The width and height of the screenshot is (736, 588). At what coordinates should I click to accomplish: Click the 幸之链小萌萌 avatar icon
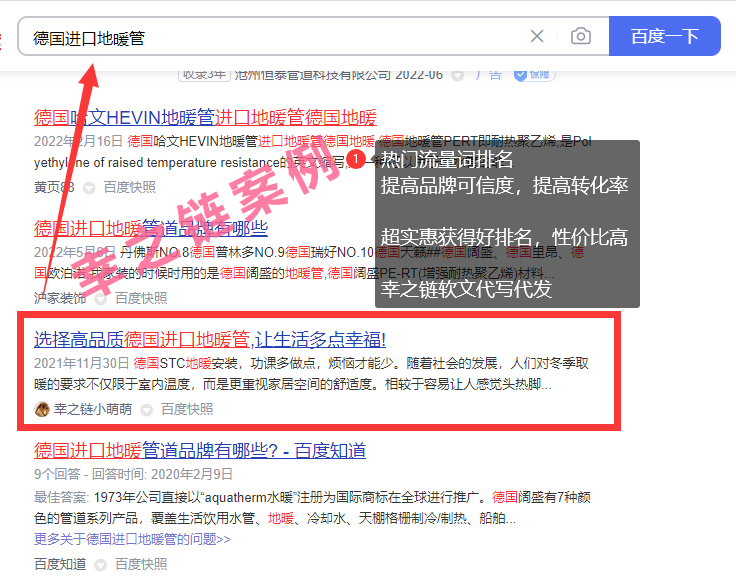(42, 409)
